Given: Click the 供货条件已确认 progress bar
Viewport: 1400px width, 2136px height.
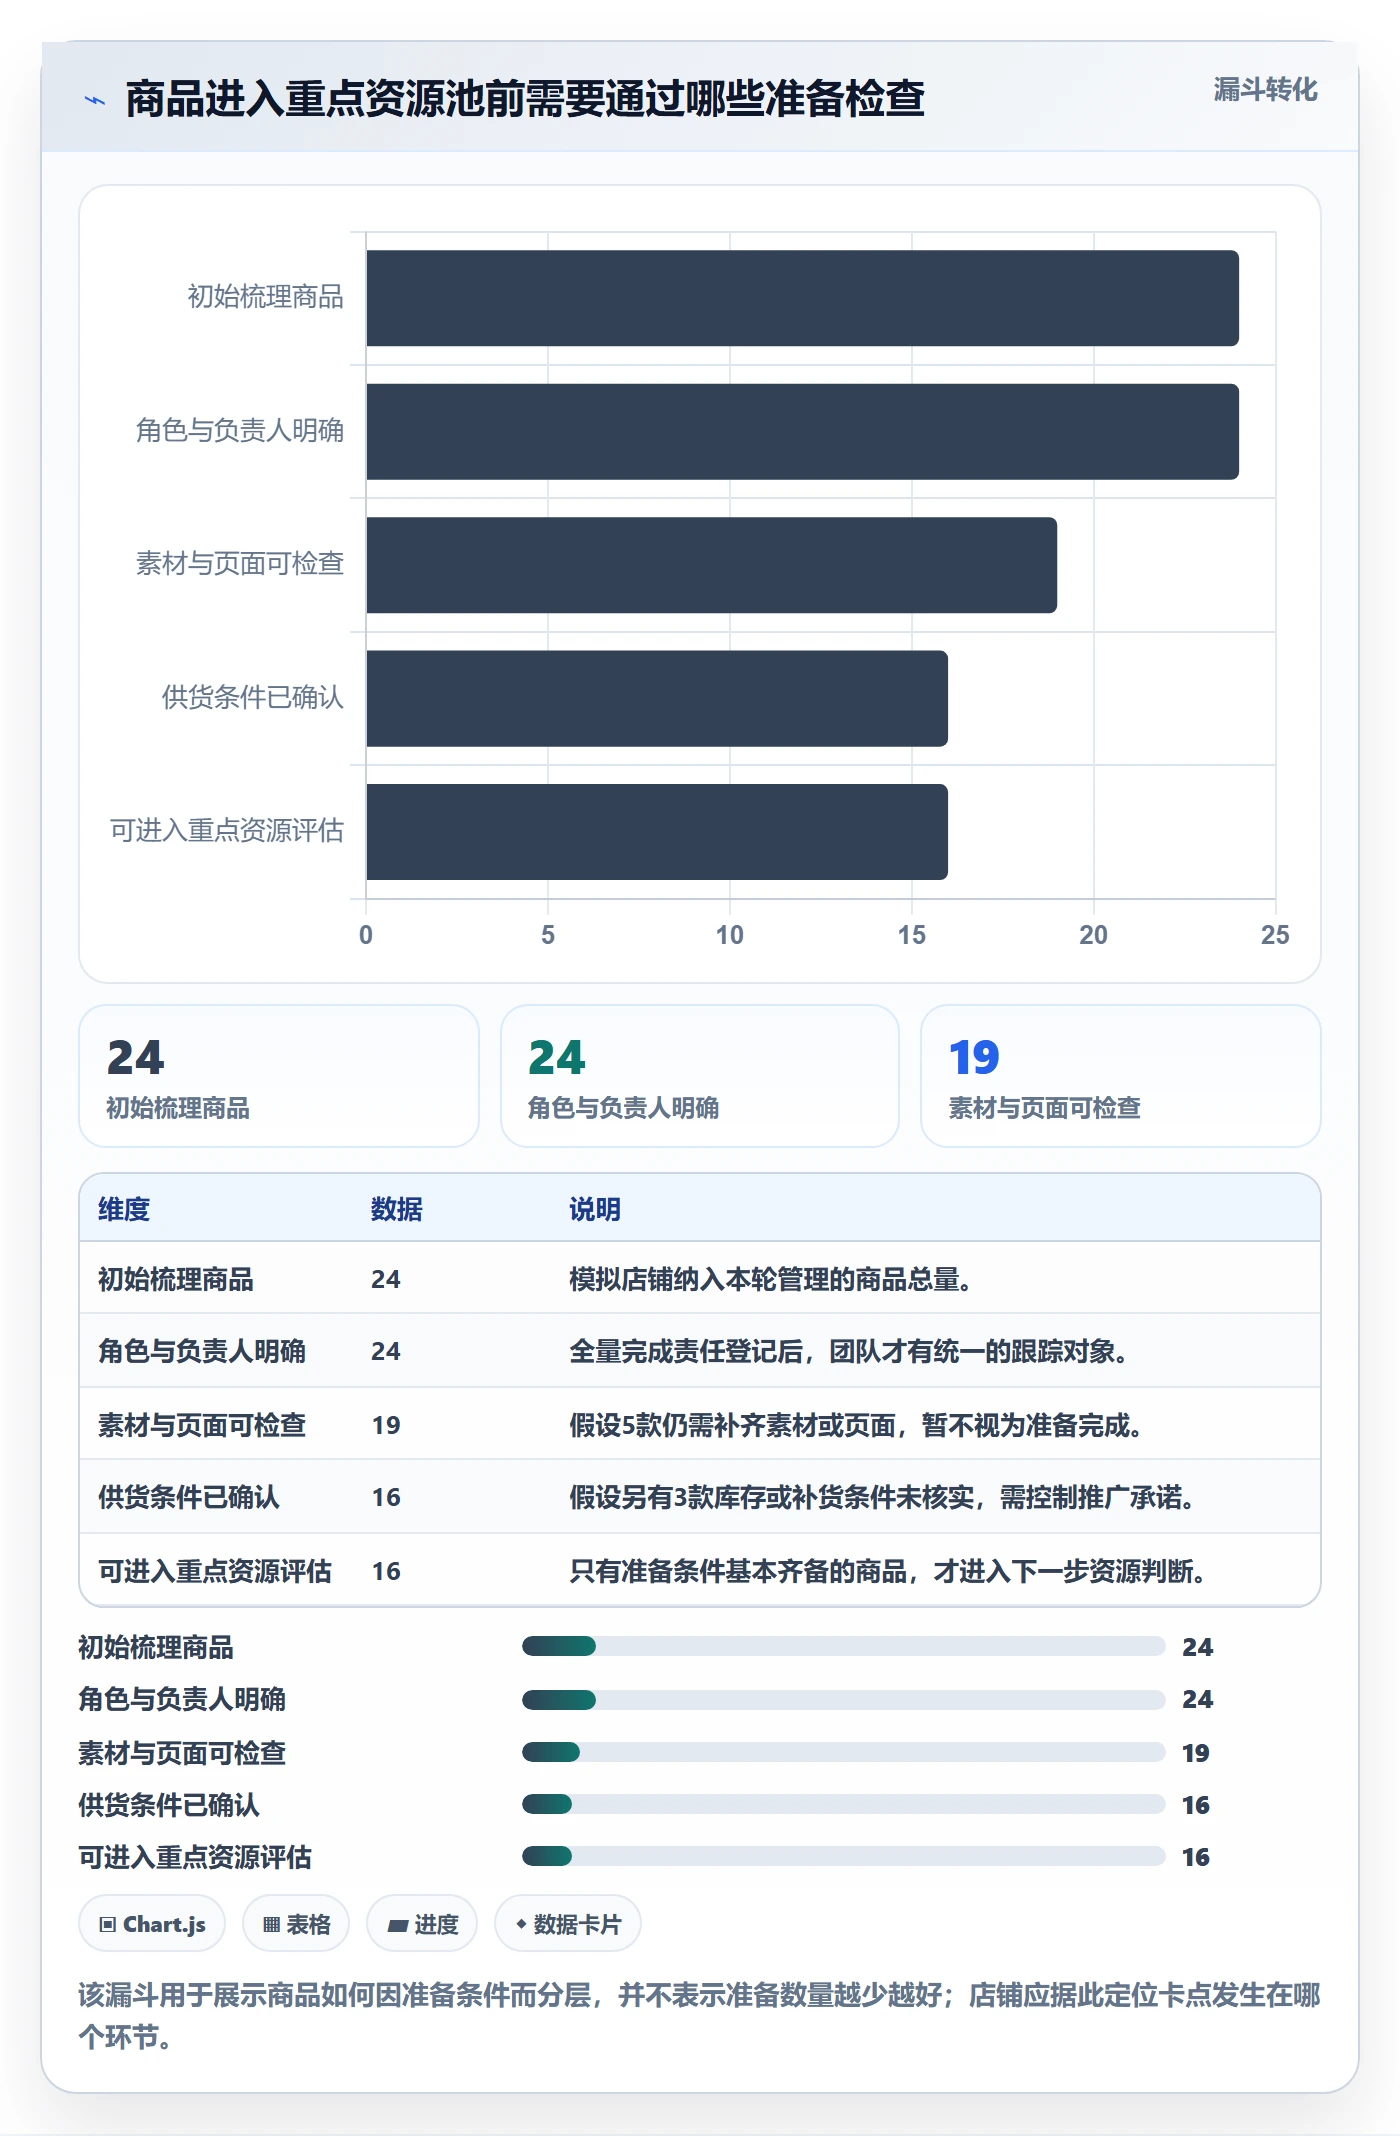Looking at the screenshot, I should click(844, 1804).
